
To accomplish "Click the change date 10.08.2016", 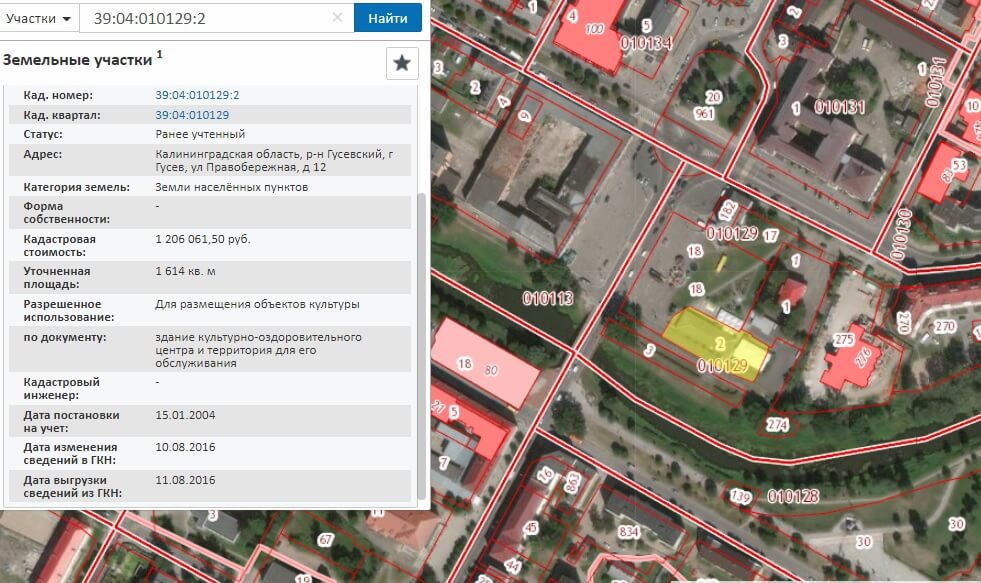I will [x=185, y=447].
